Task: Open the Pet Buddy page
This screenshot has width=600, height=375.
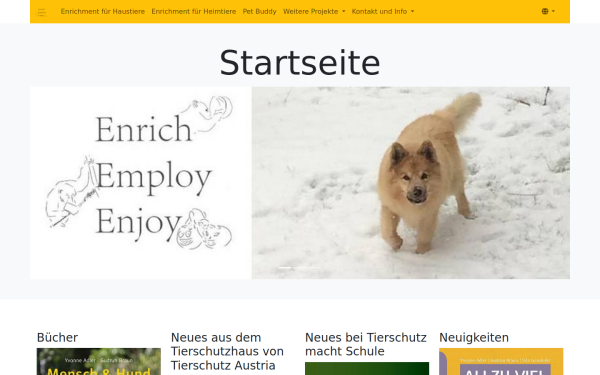Action: [x=259, y=11]
